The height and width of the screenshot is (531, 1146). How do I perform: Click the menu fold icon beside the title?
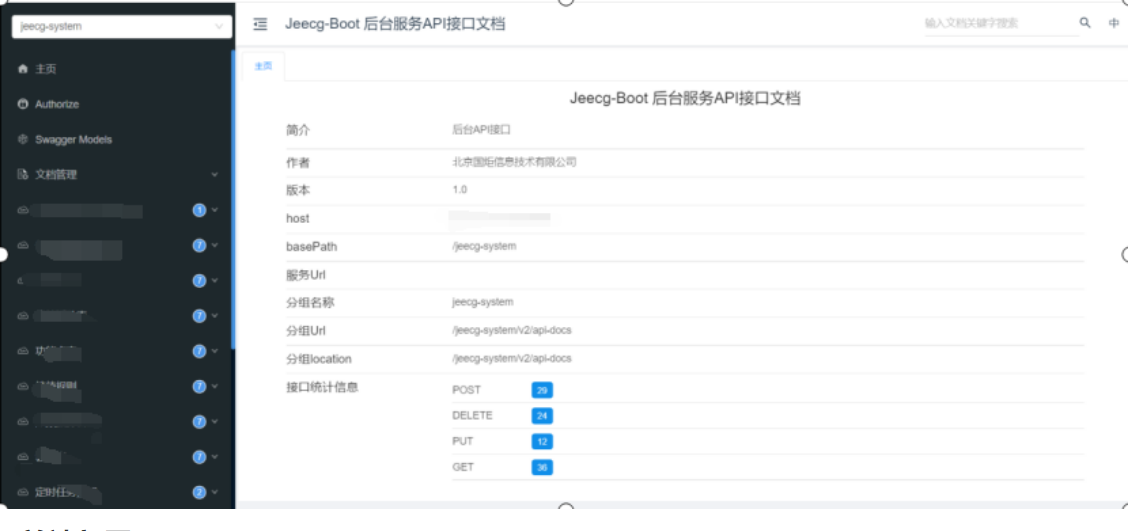coord(260,24)
